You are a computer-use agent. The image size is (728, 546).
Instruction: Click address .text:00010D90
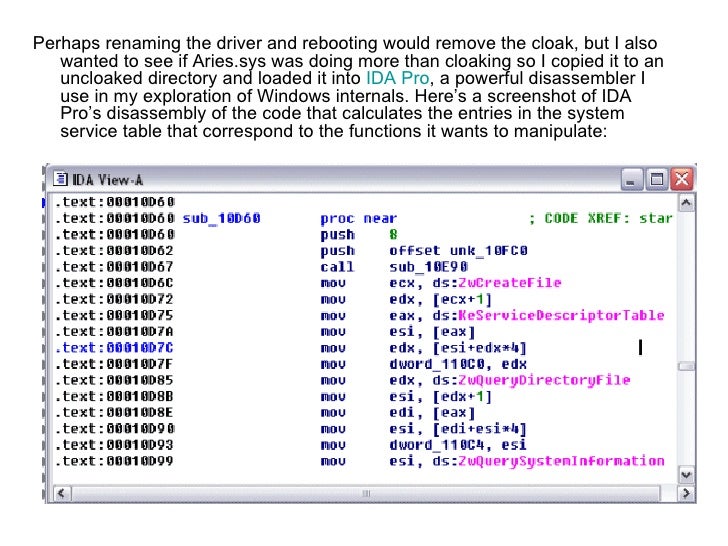click(114, 429)
